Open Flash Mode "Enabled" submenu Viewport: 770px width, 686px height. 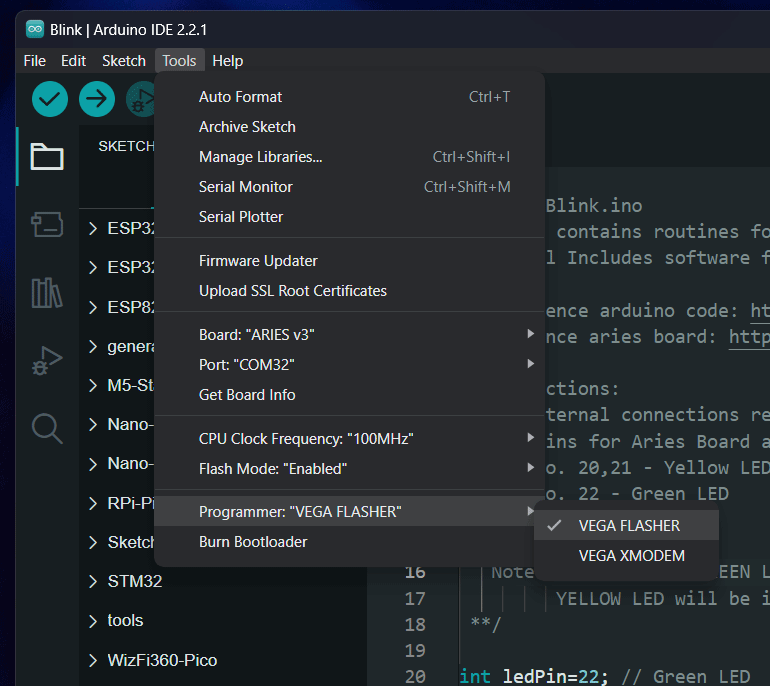click(350, 468)
